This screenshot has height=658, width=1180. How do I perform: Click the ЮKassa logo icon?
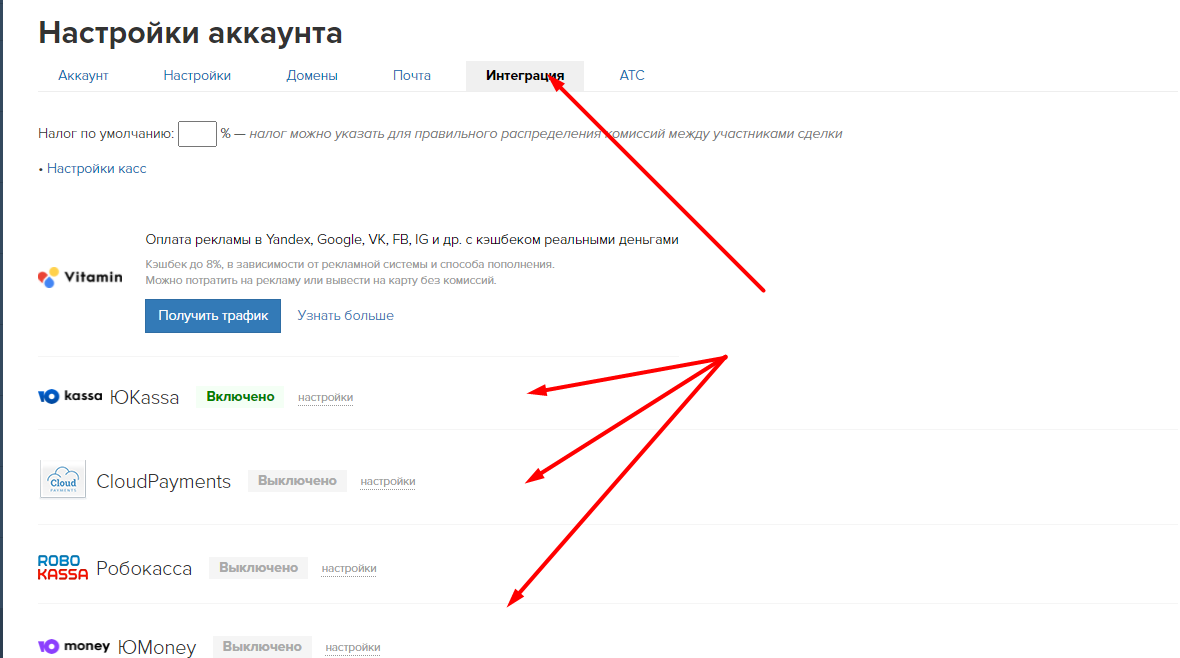[70, 396]
